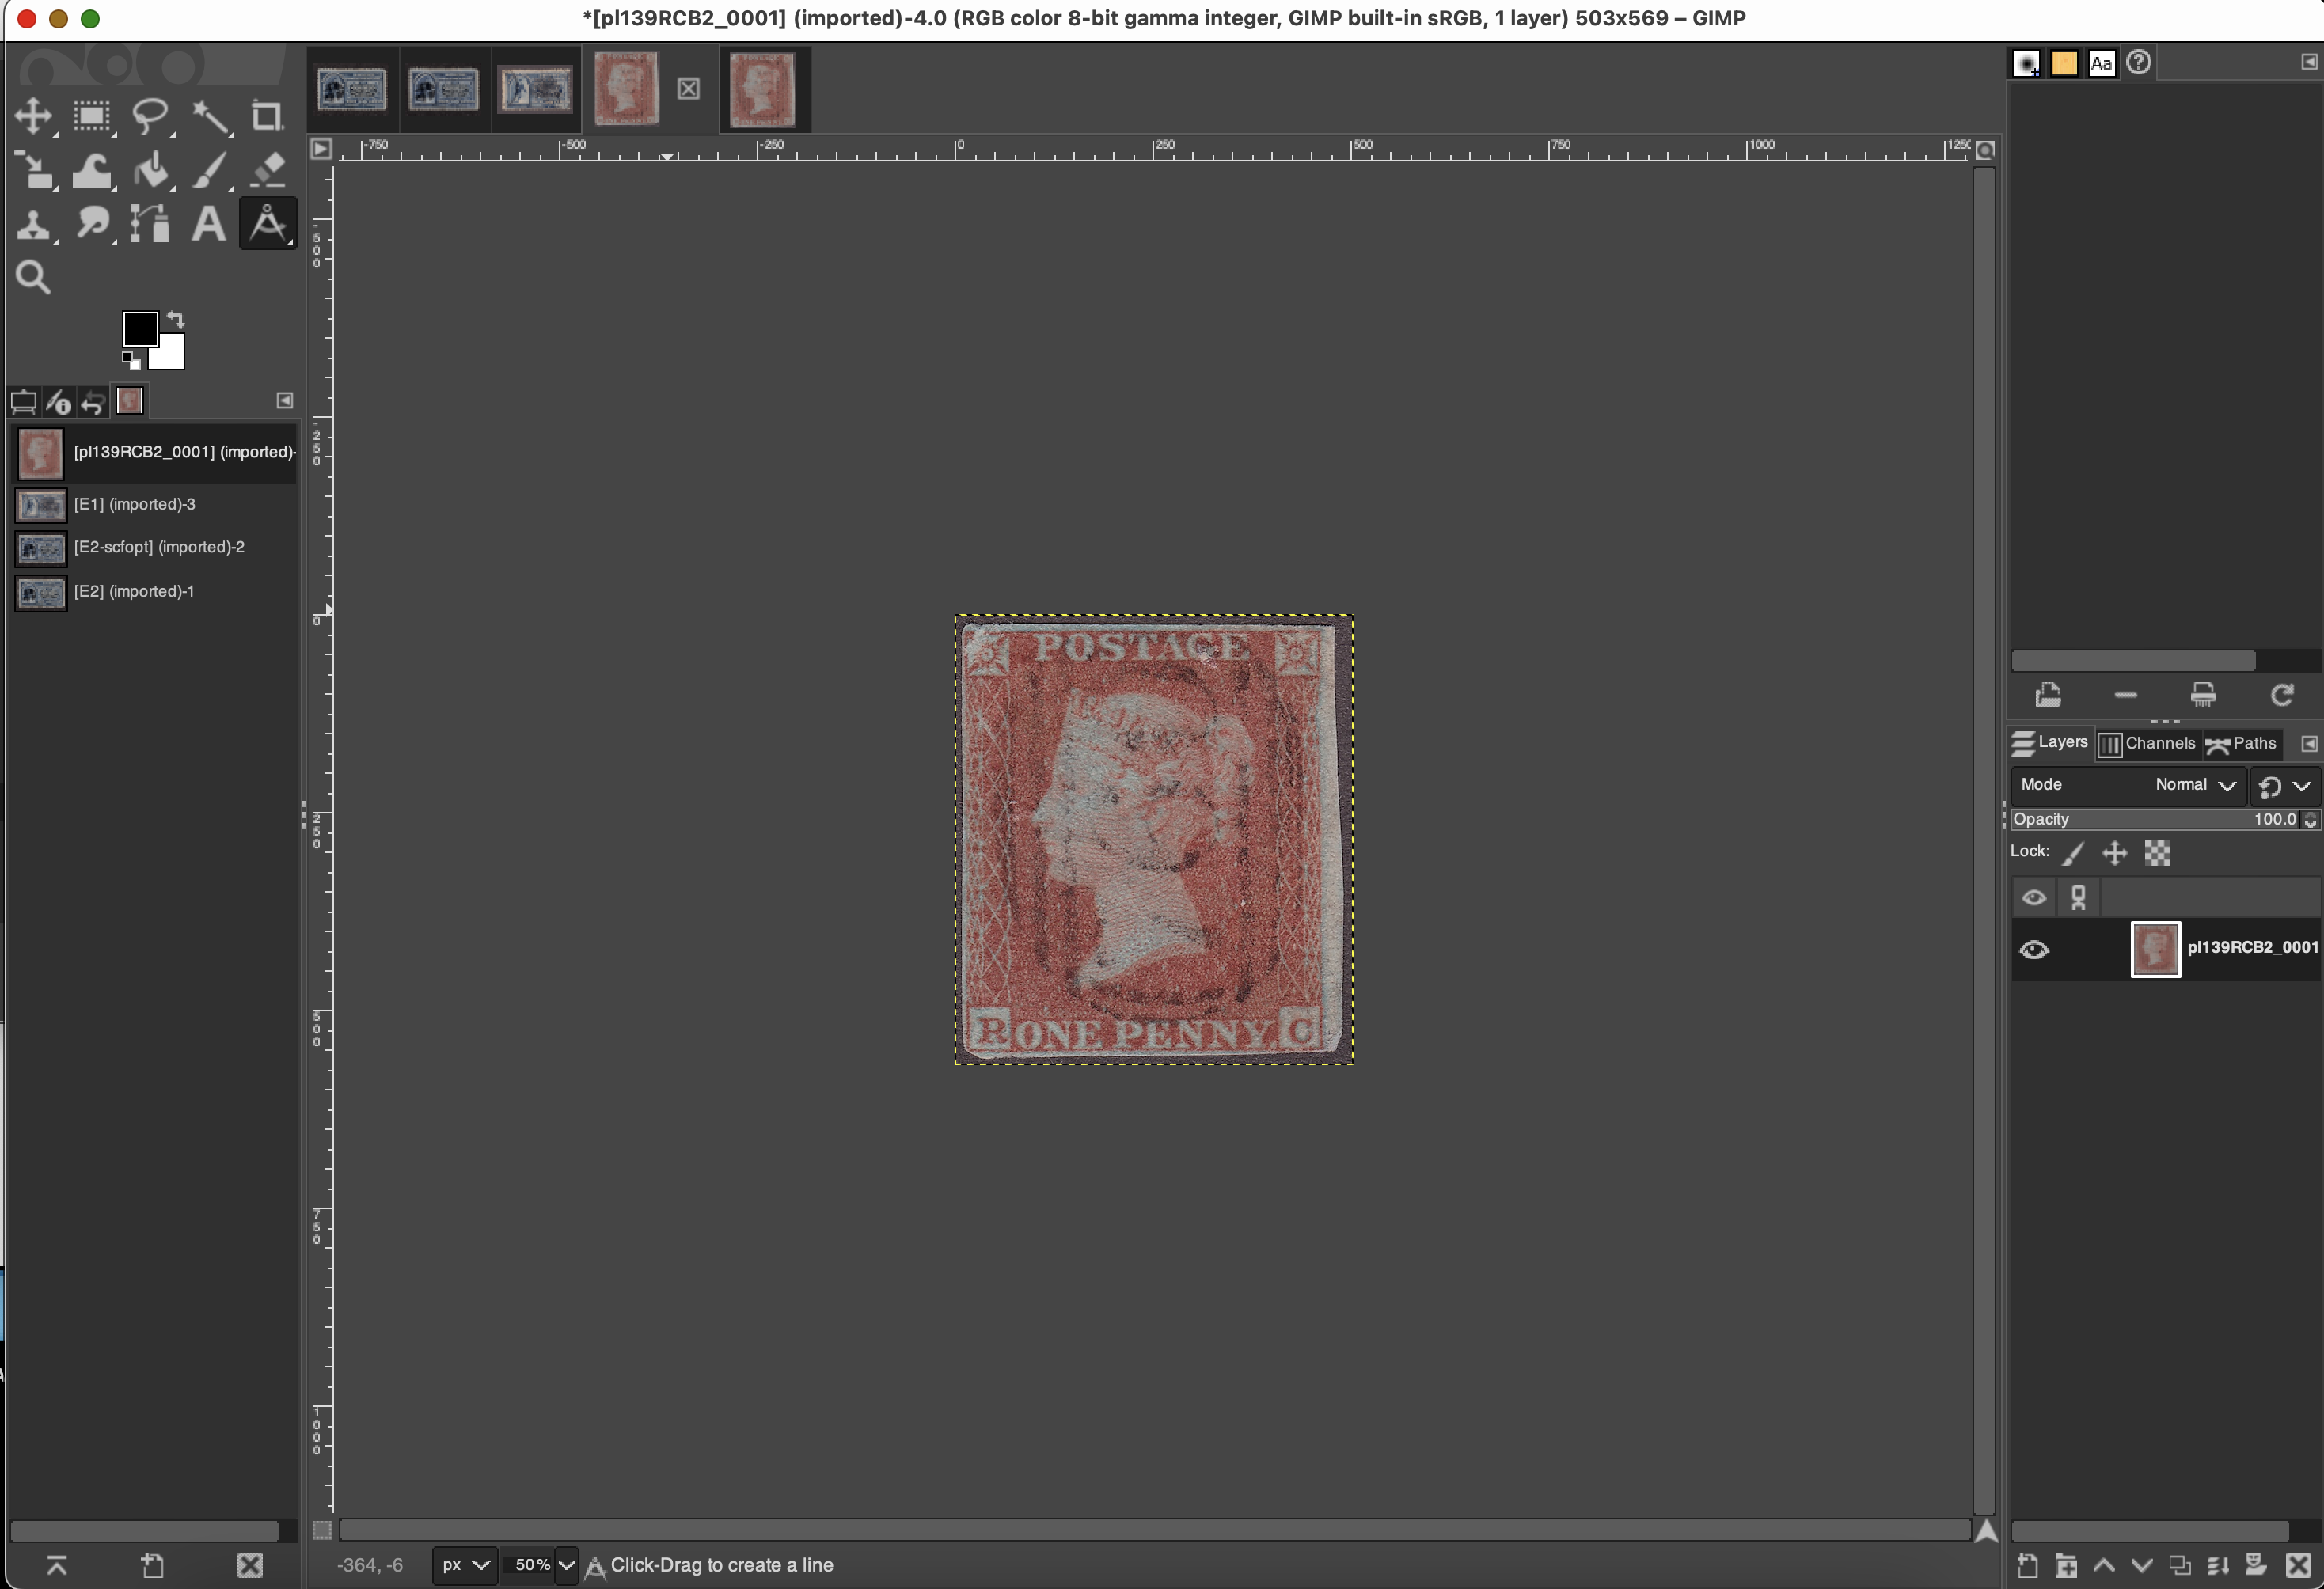Screen dimensions: 2324x1589
Task: Swap foreground and background colors arrow
Action: [x=176, y=320]
